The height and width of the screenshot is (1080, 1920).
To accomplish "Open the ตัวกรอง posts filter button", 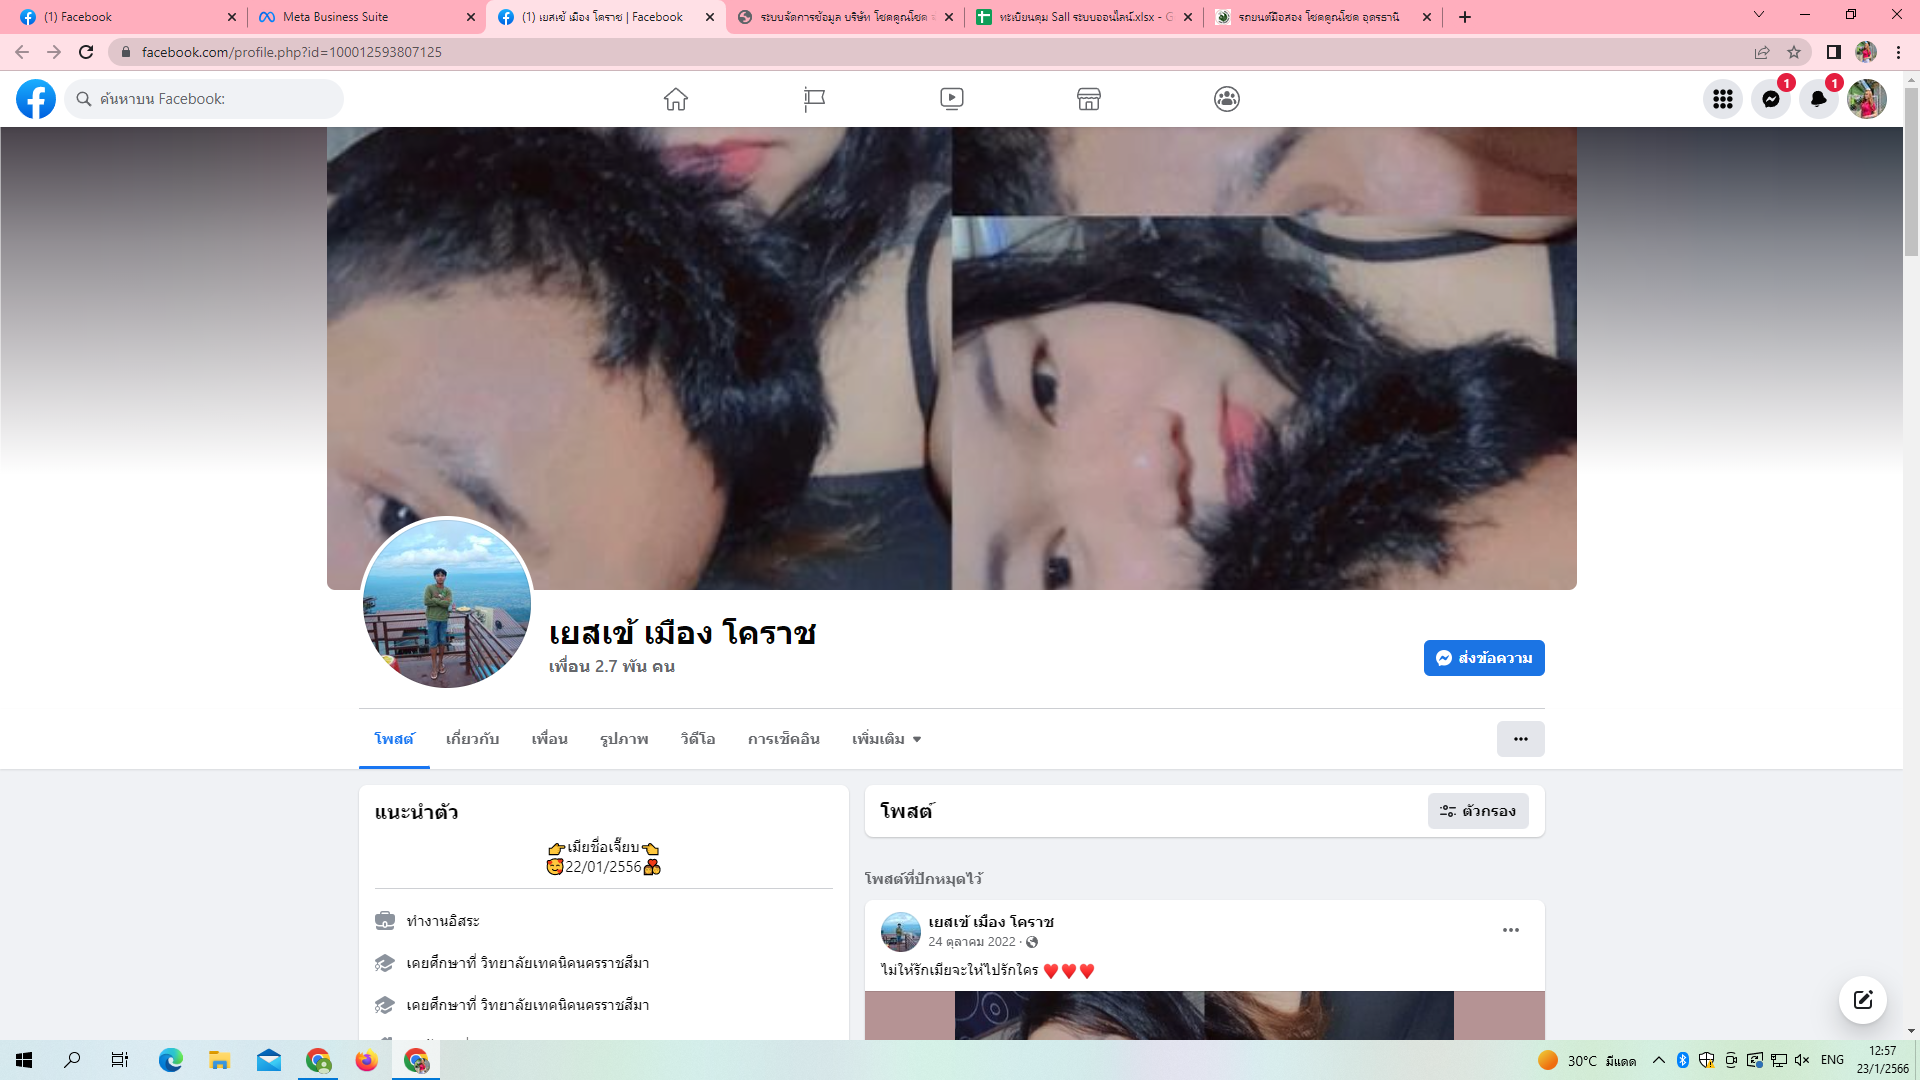I will (1477, 811).
